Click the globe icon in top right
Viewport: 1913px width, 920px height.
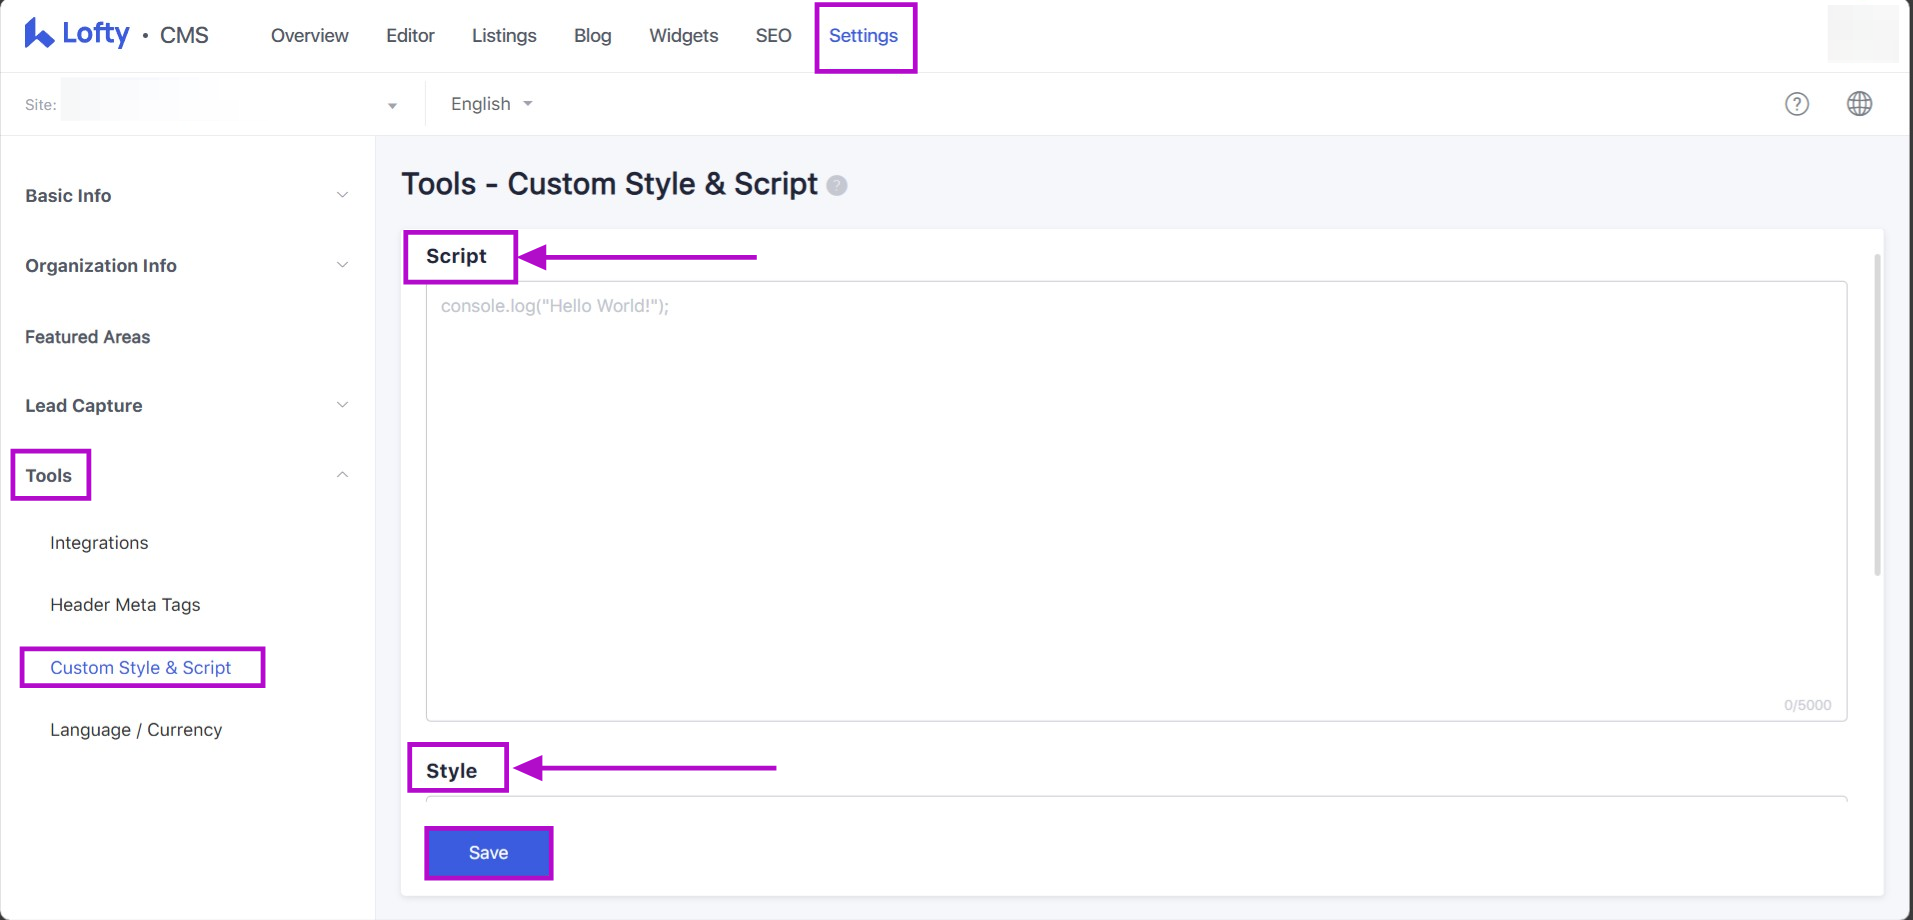coord(1859,104)
